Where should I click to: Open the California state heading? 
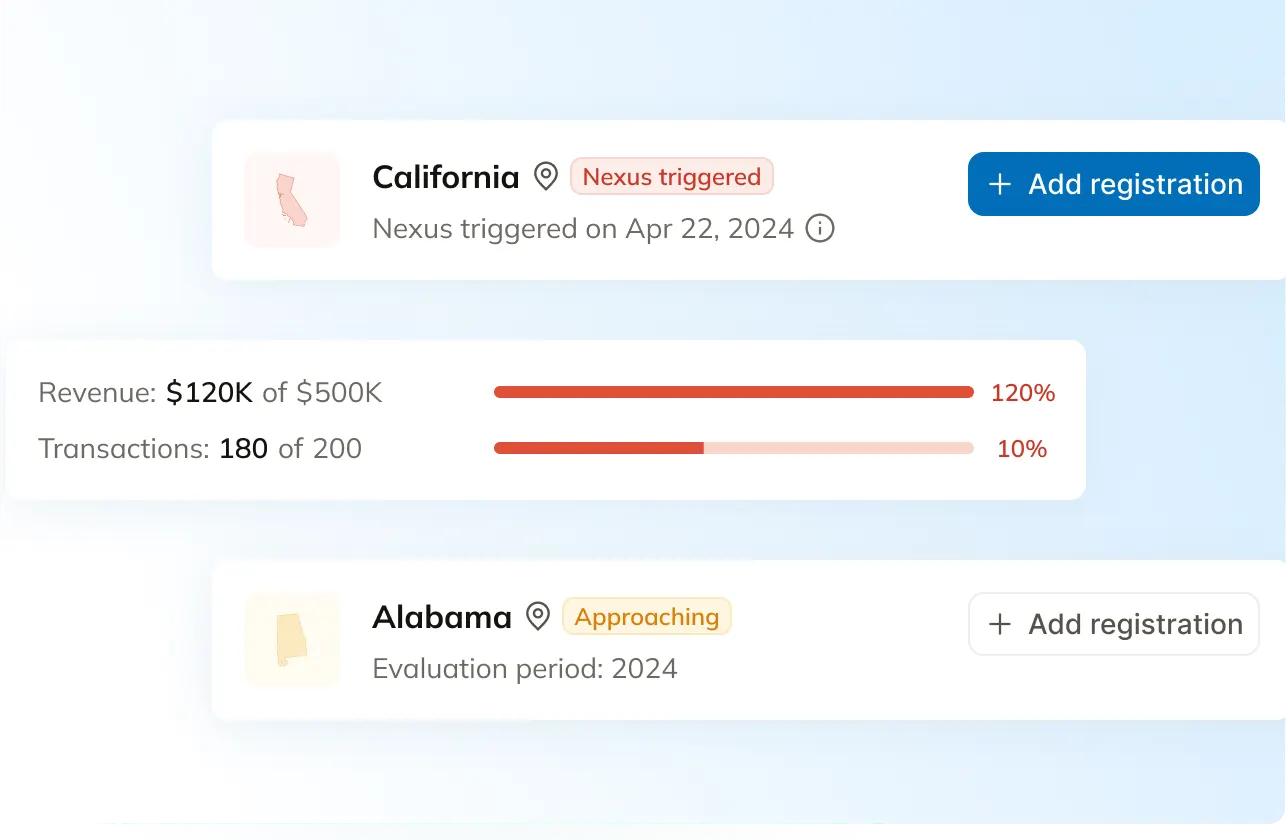445,178
